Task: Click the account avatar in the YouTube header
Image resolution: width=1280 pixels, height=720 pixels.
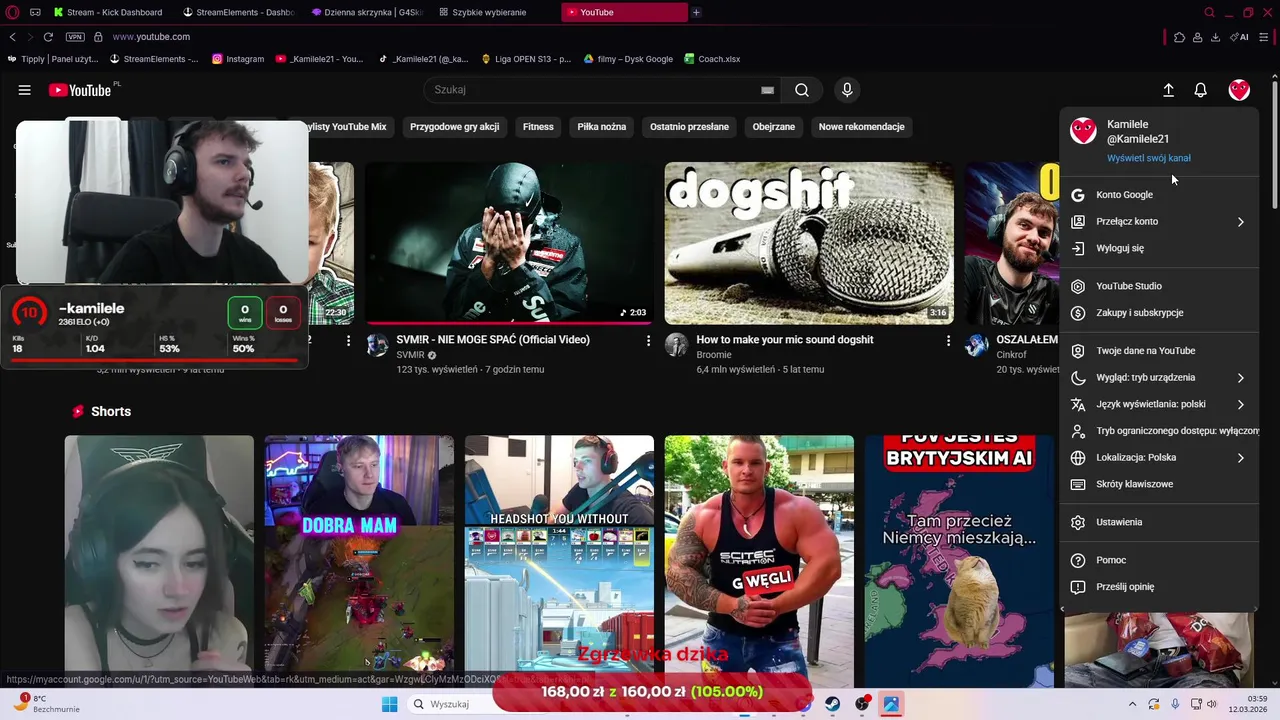Action: [1239, 90]
